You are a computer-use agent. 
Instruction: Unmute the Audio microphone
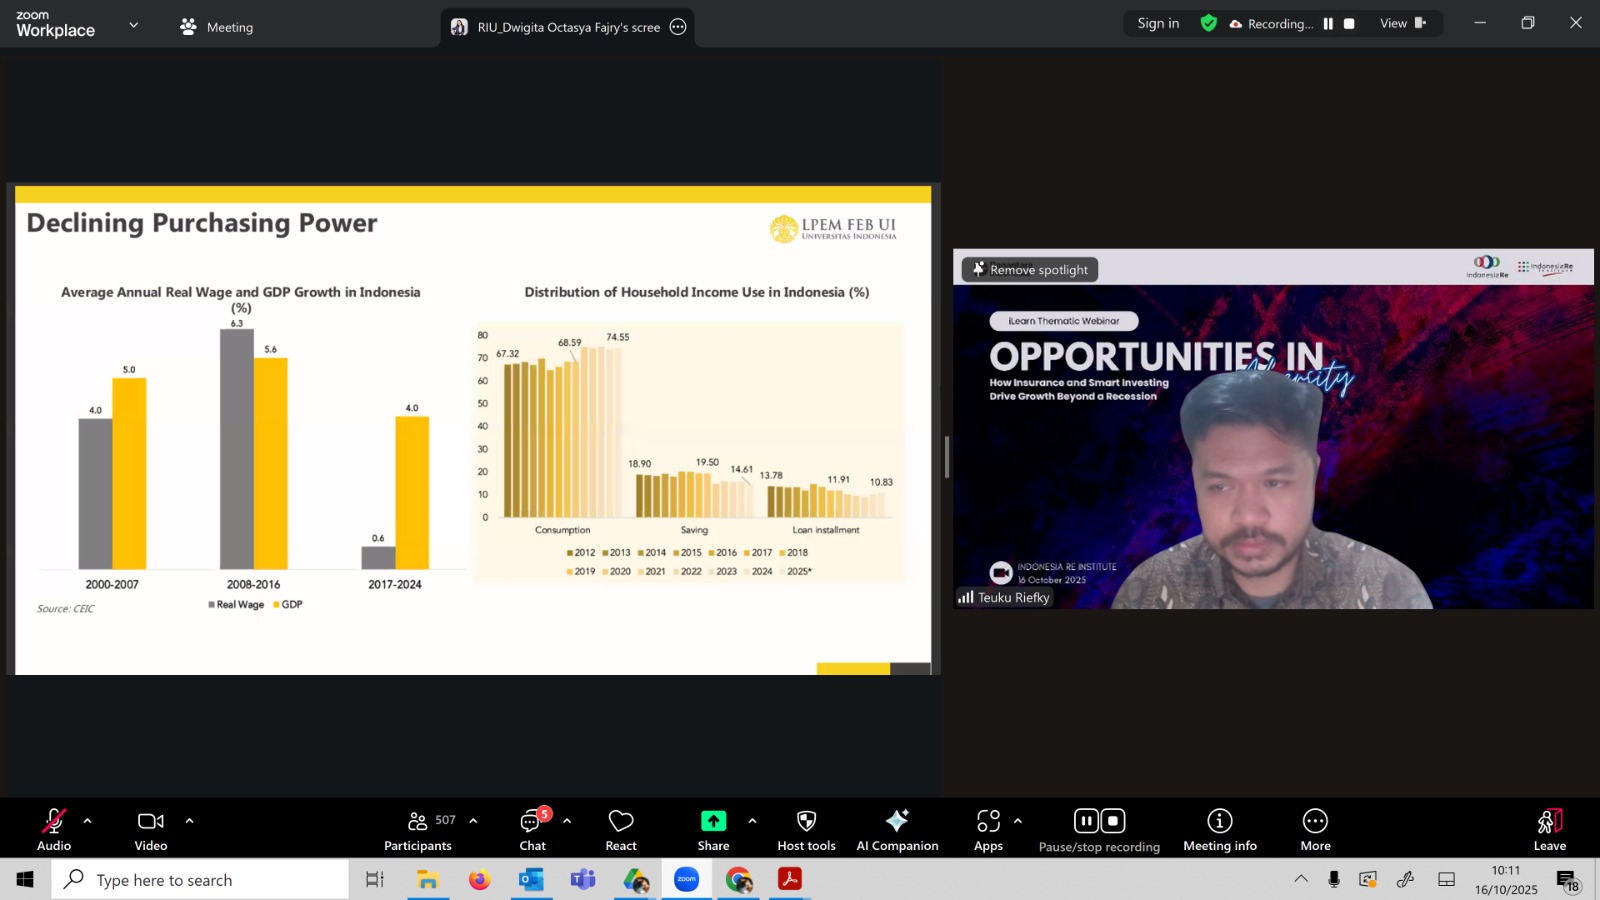pyautogui.click(x=54, y=829)
